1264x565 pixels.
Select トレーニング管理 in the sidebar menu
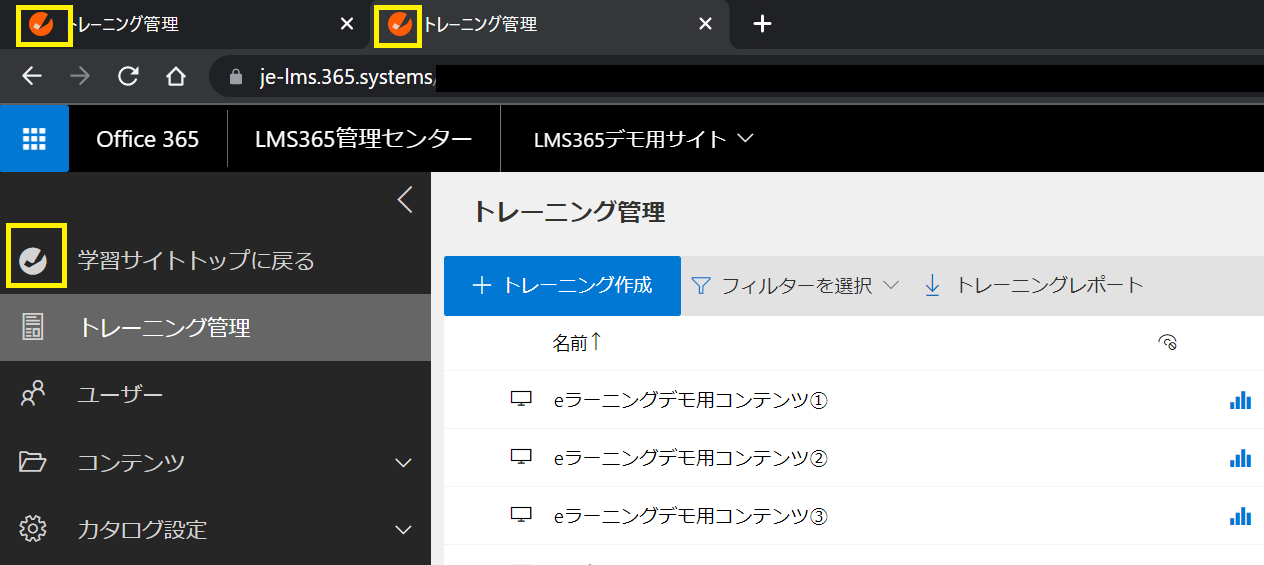click(215, 327)
